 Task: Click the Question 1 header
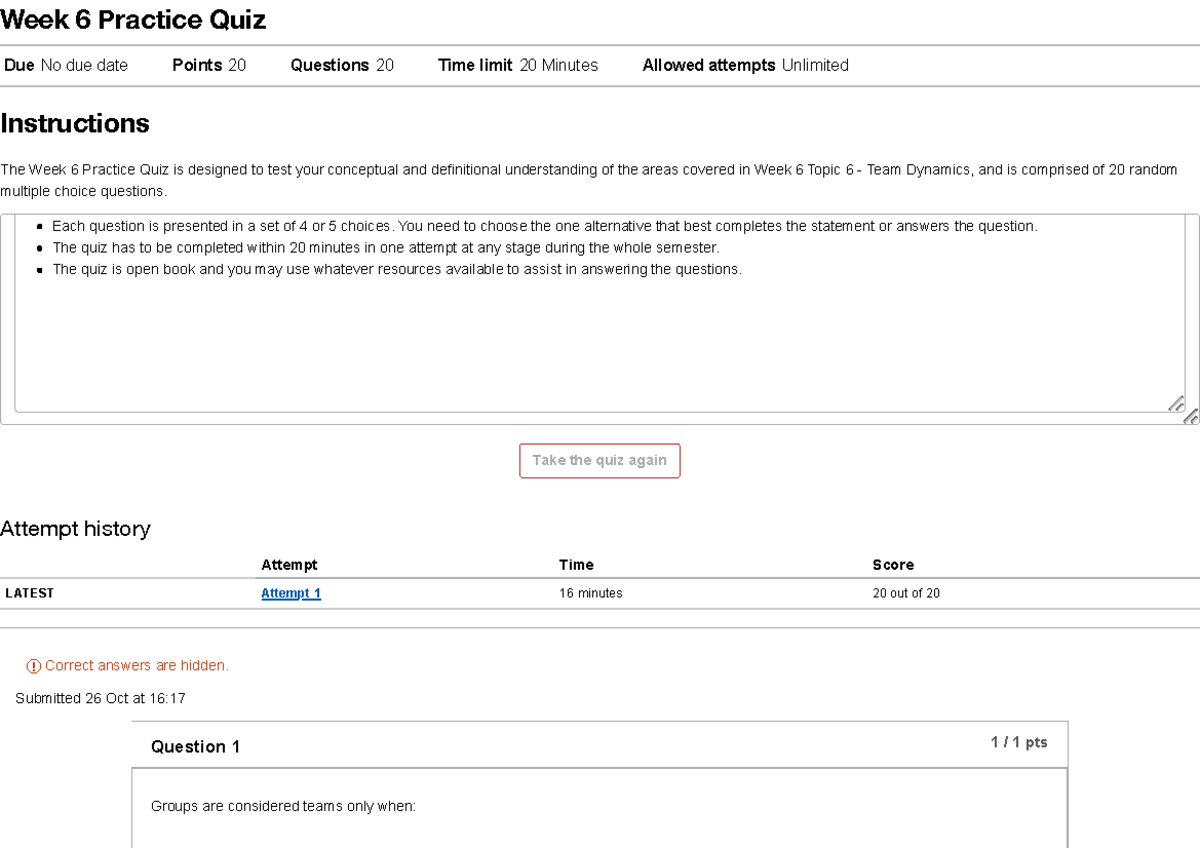click(x=194, y=746)
